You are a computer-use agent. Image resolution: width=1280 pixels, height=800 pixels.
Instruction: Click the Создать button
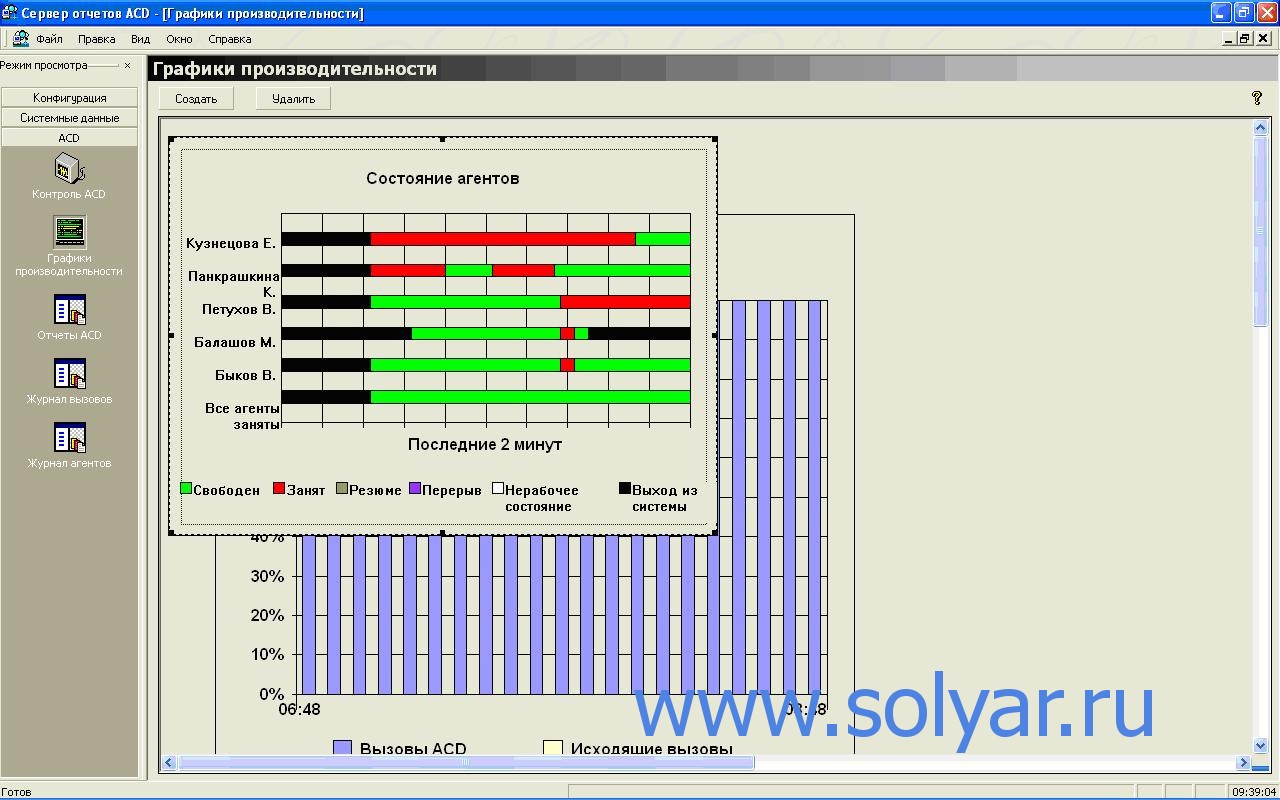click(x=196, y=98)
